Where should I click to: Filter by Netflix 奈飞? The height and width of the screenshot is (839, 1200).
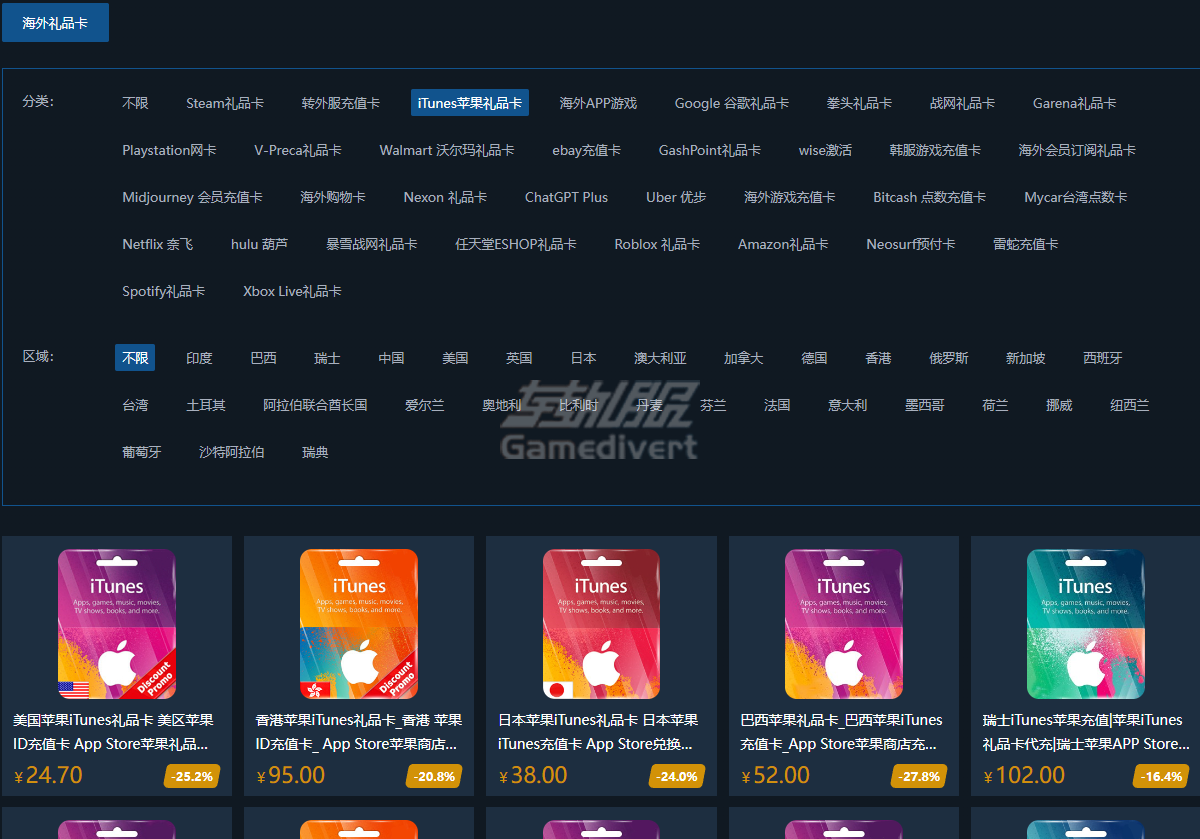(x=158, y=244)
